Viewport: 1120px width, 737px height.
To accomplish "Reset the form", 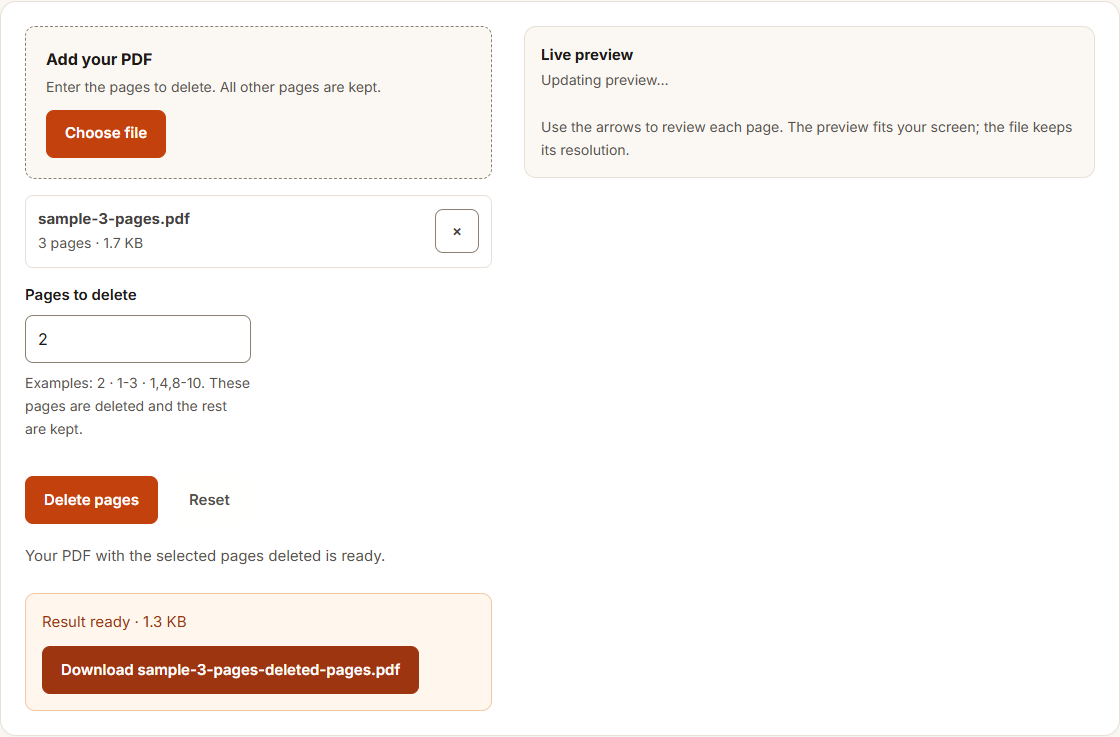I will pos(209,500).
